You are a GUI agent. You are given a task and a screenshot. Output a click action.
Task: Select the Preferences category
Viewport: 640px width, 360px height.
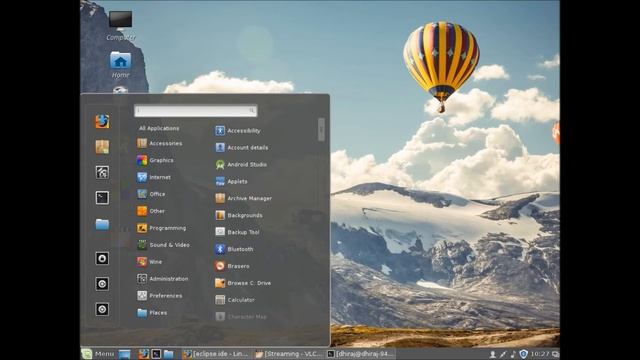click(160, 296)
